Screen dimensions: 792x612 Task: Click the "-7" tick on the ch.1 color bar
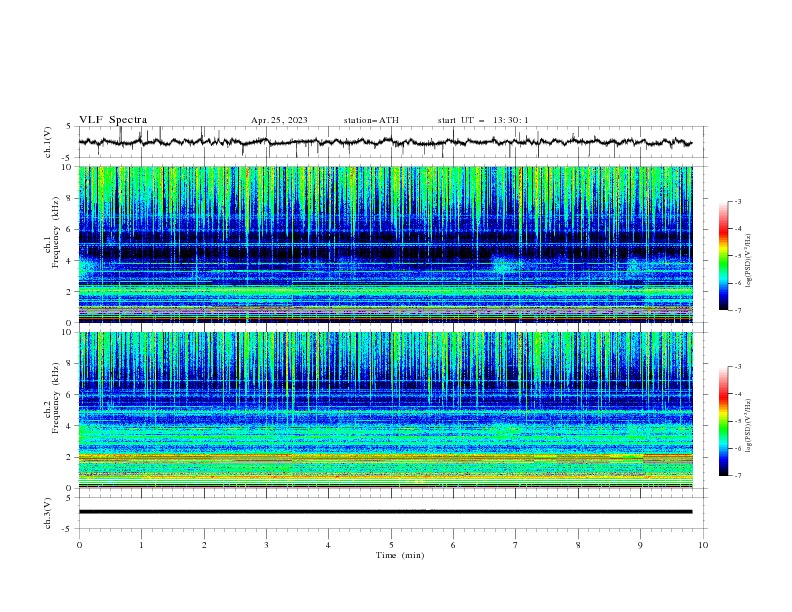pyautogui.click(x=737, y=311)
